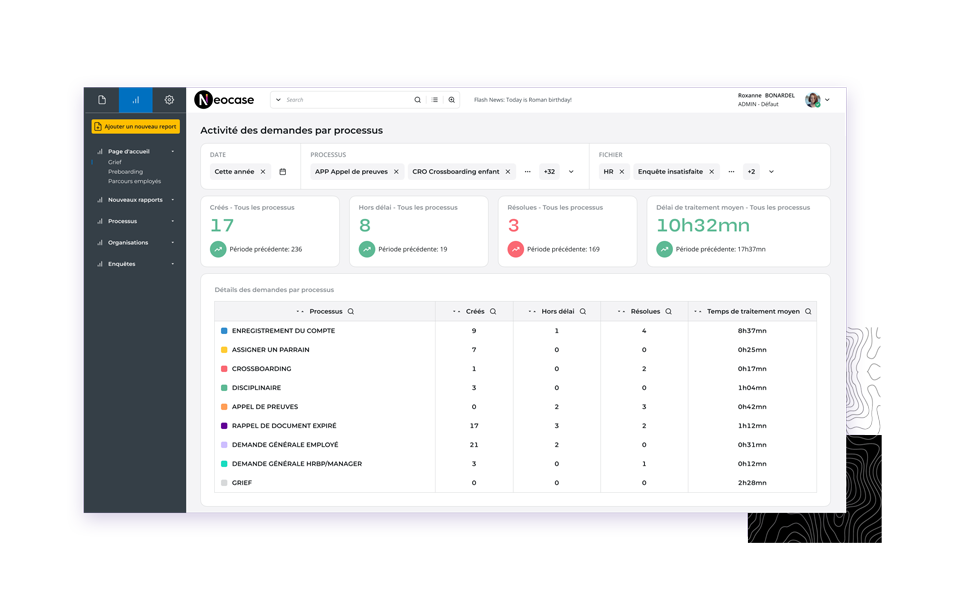Open the date calendar picker icon
The image size is (960, 601).
[x=283, y=172]
